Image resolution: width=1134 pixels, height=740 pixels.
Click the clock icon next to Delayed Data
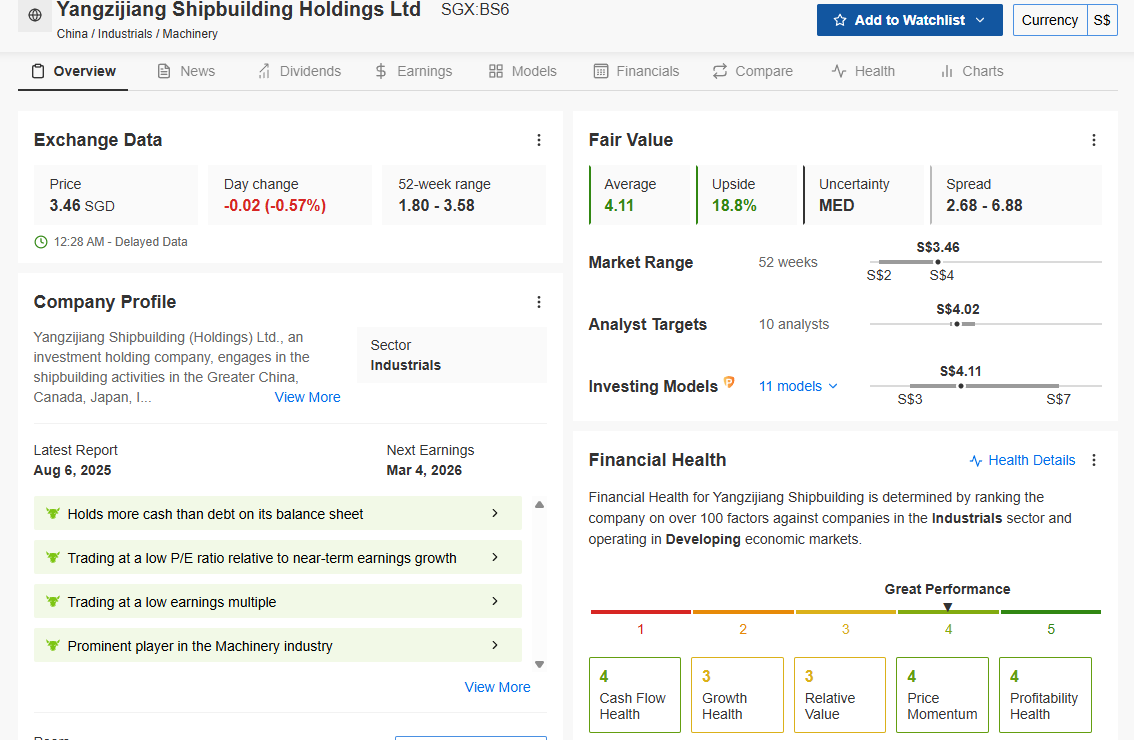click(x=41, y=242)
